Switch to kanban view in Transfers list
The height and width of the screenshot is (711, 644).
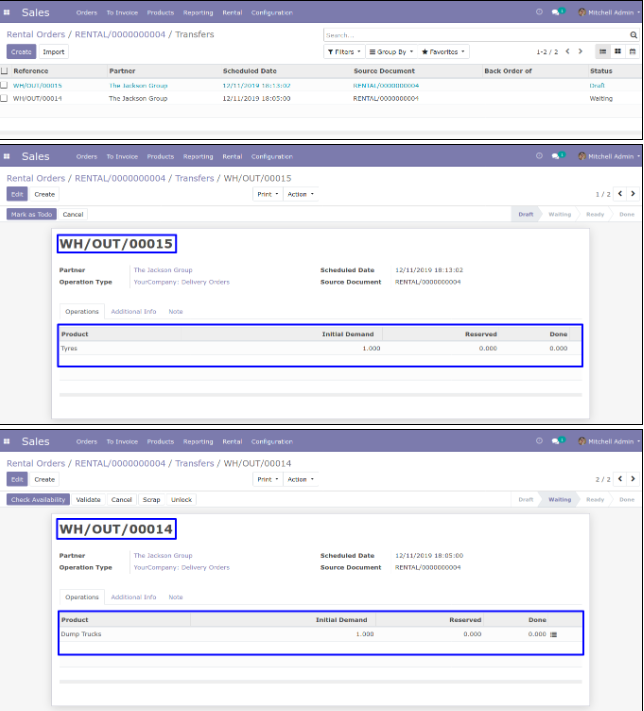tap(617, 51)
